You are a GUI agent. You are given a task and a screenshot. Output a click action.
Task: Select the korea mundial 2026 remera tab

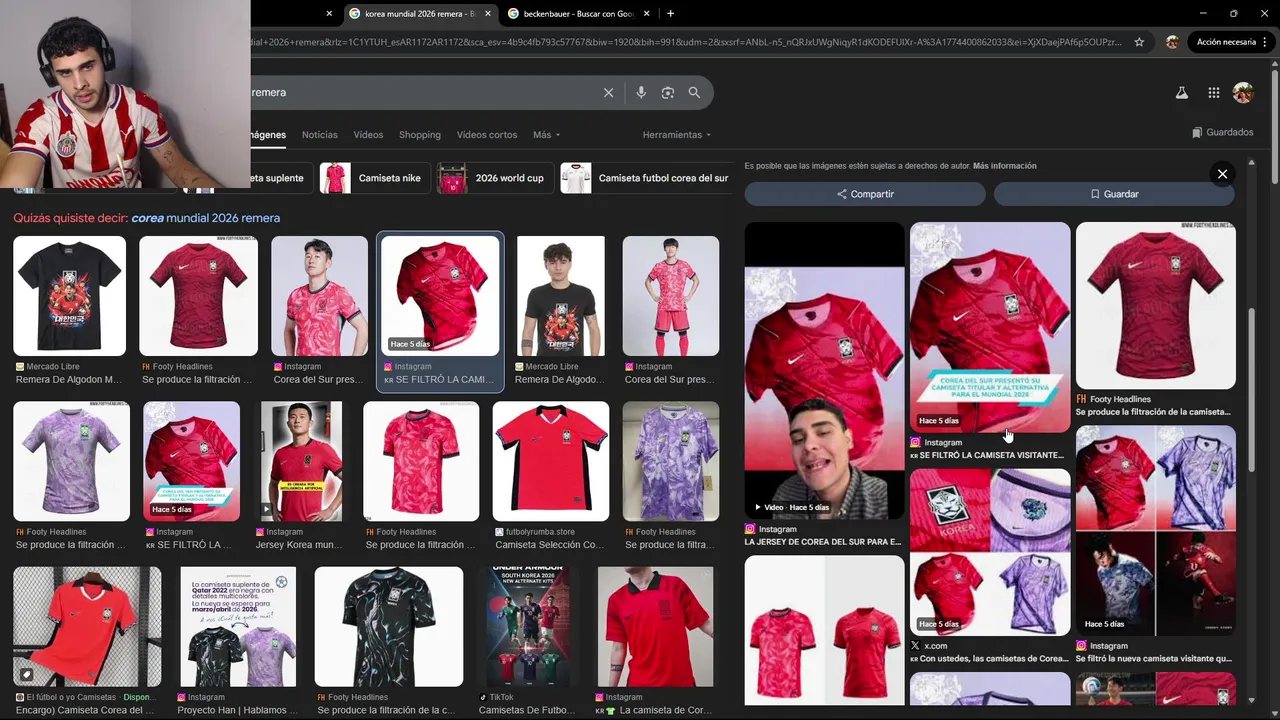421,14
